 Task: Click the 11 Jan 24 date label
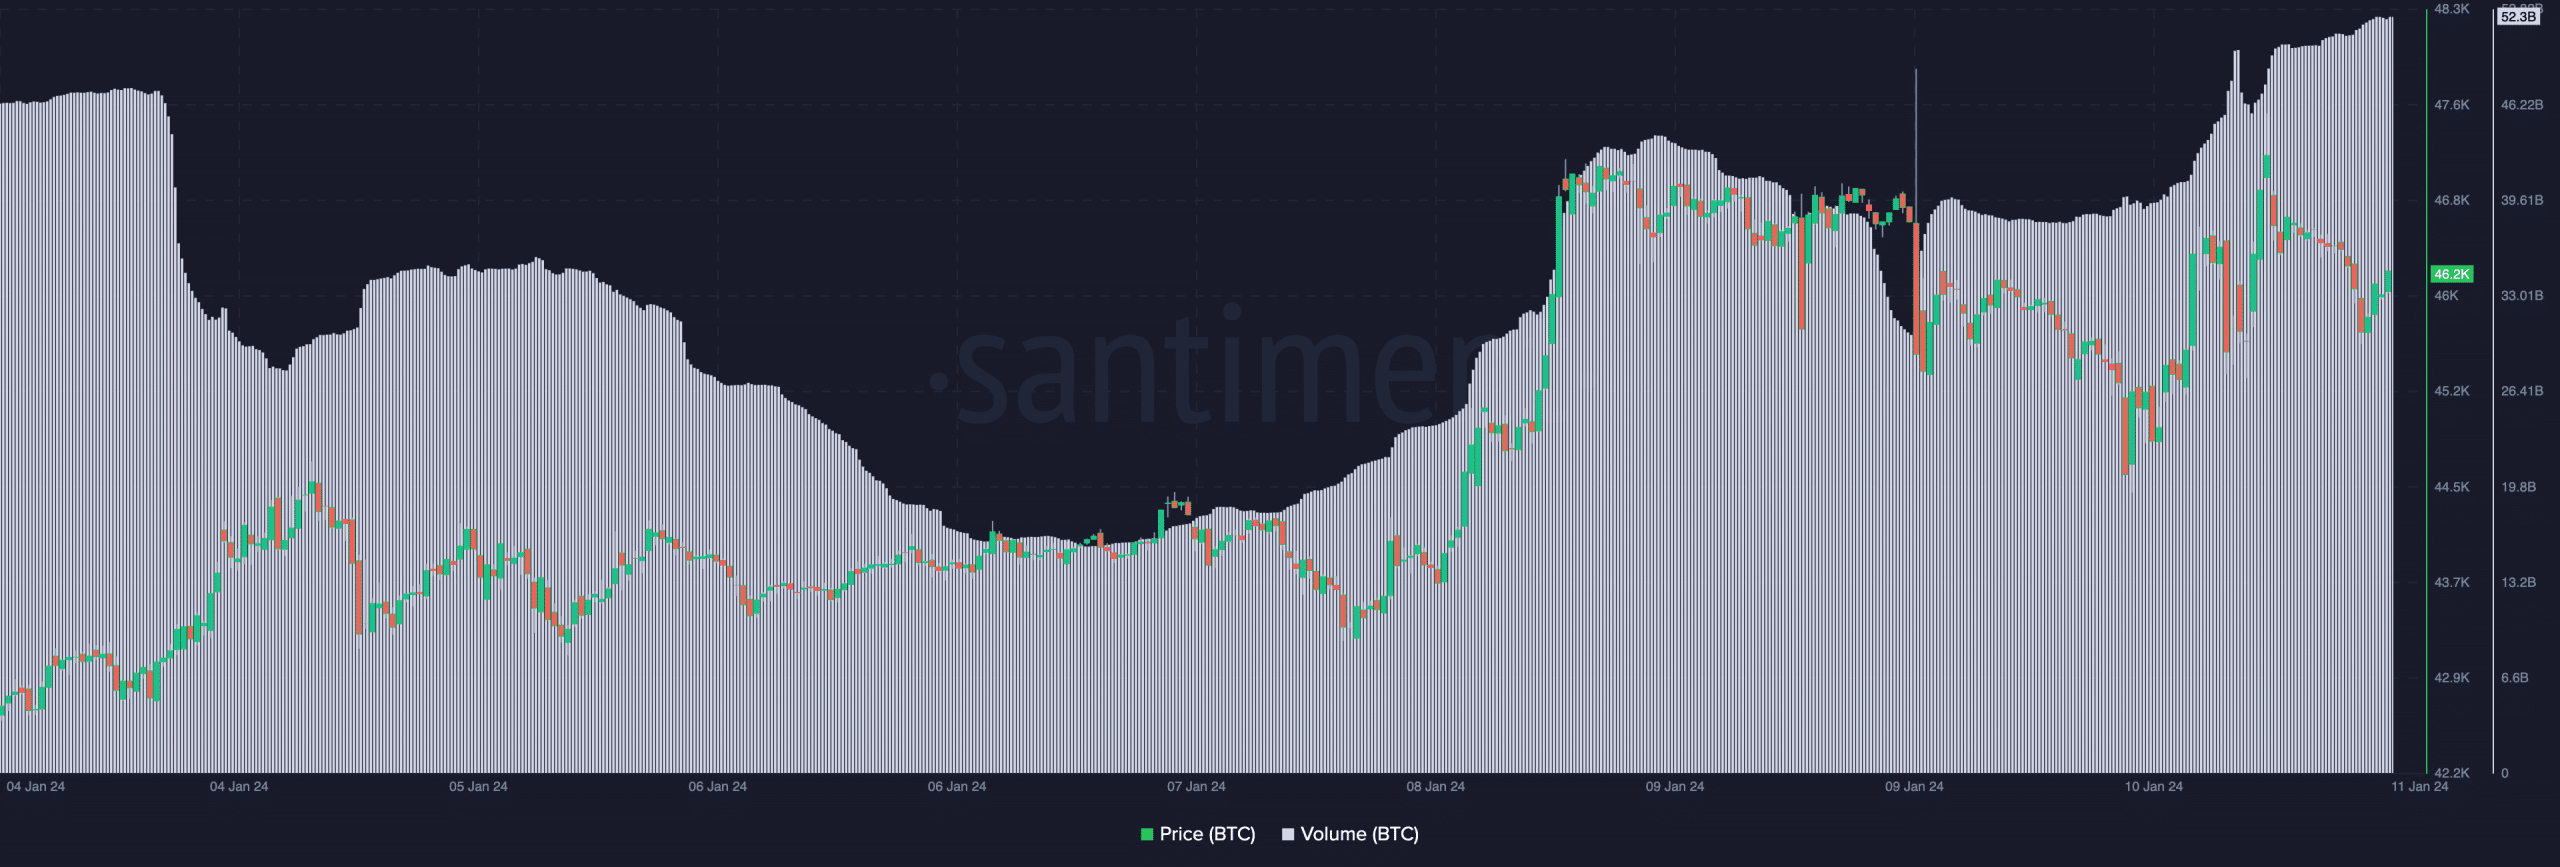(x=2420, y=787)
